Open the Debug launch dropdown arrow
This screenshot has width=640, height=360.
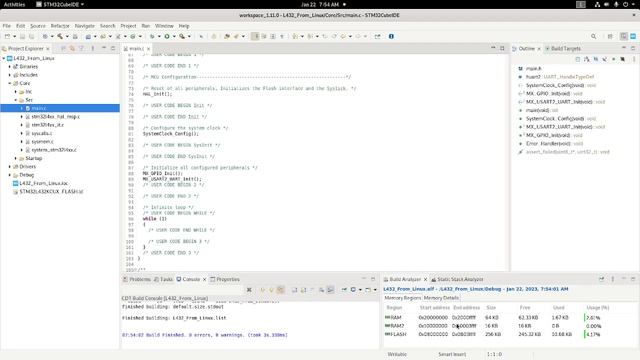tap(159, 36)
